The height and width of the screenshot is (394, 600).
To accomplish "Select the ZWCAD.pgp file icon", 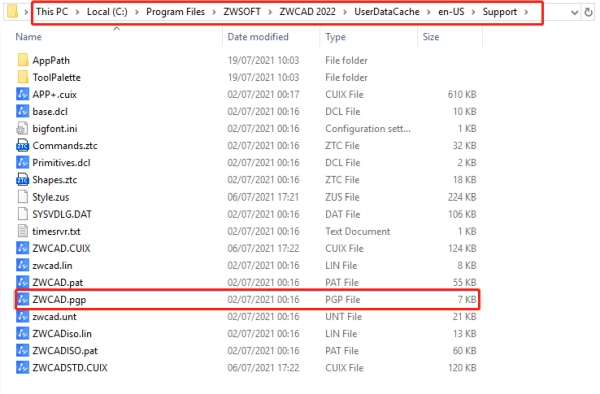I will (x=23, y=299).
